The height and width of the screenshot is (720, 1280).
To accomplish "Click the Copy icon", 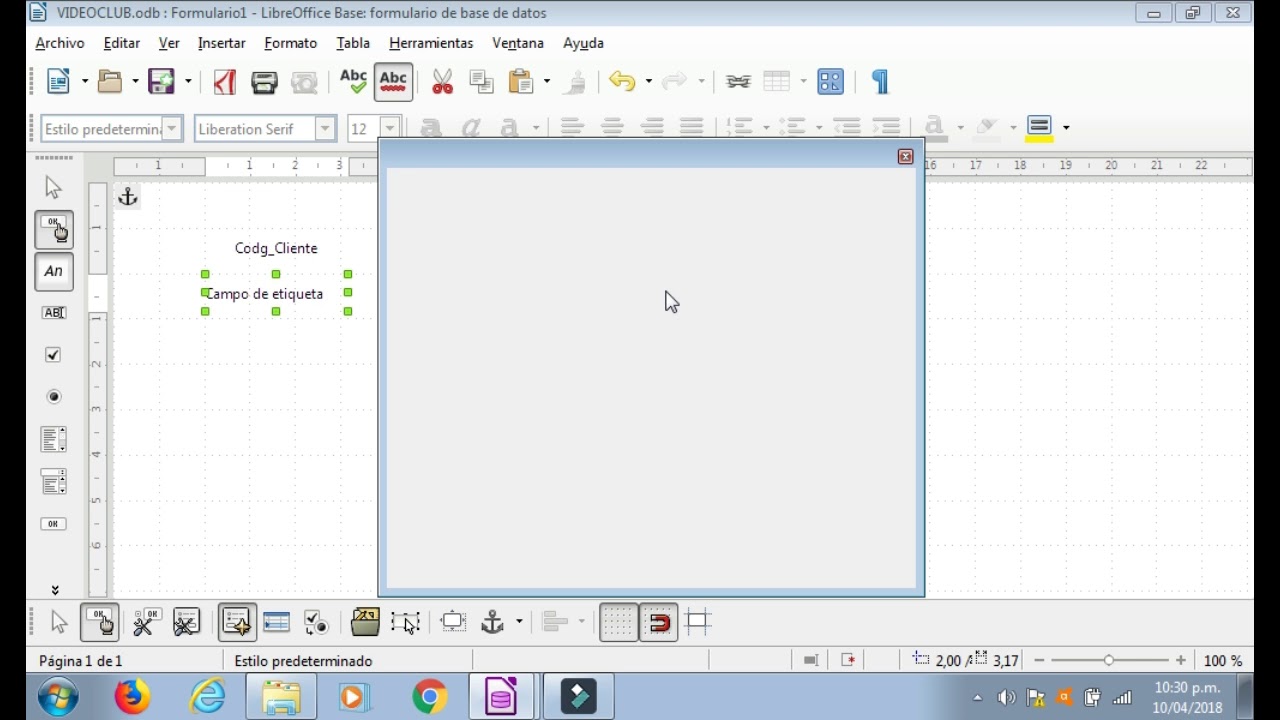I will 481,82.
